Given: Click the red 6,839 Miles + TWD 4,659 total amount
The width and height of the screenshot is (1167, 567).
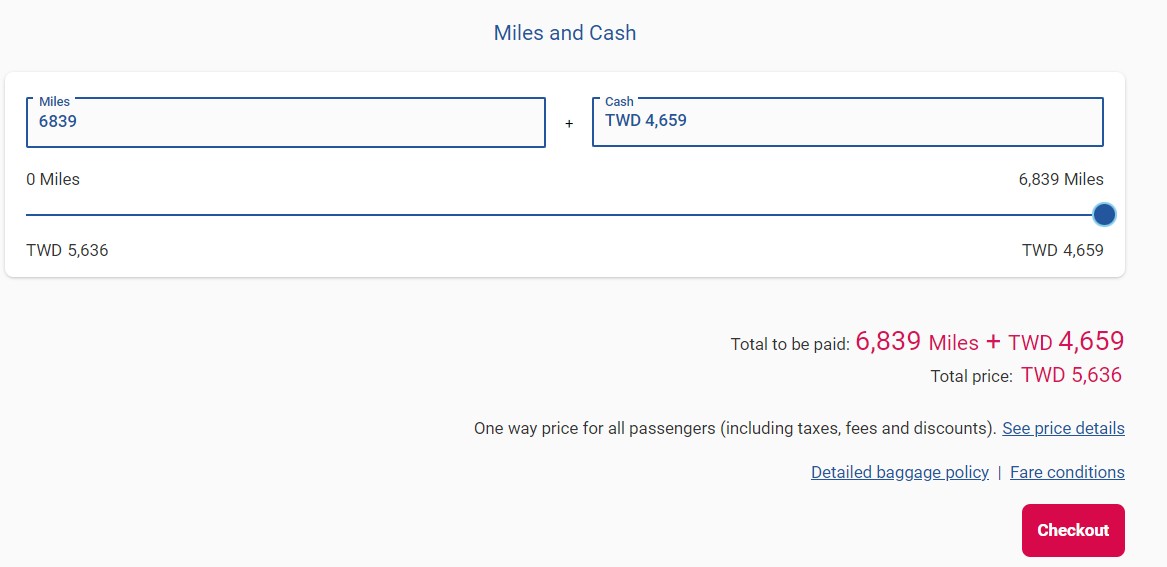Looking at the screenshot, I should [x=990, y=341].
